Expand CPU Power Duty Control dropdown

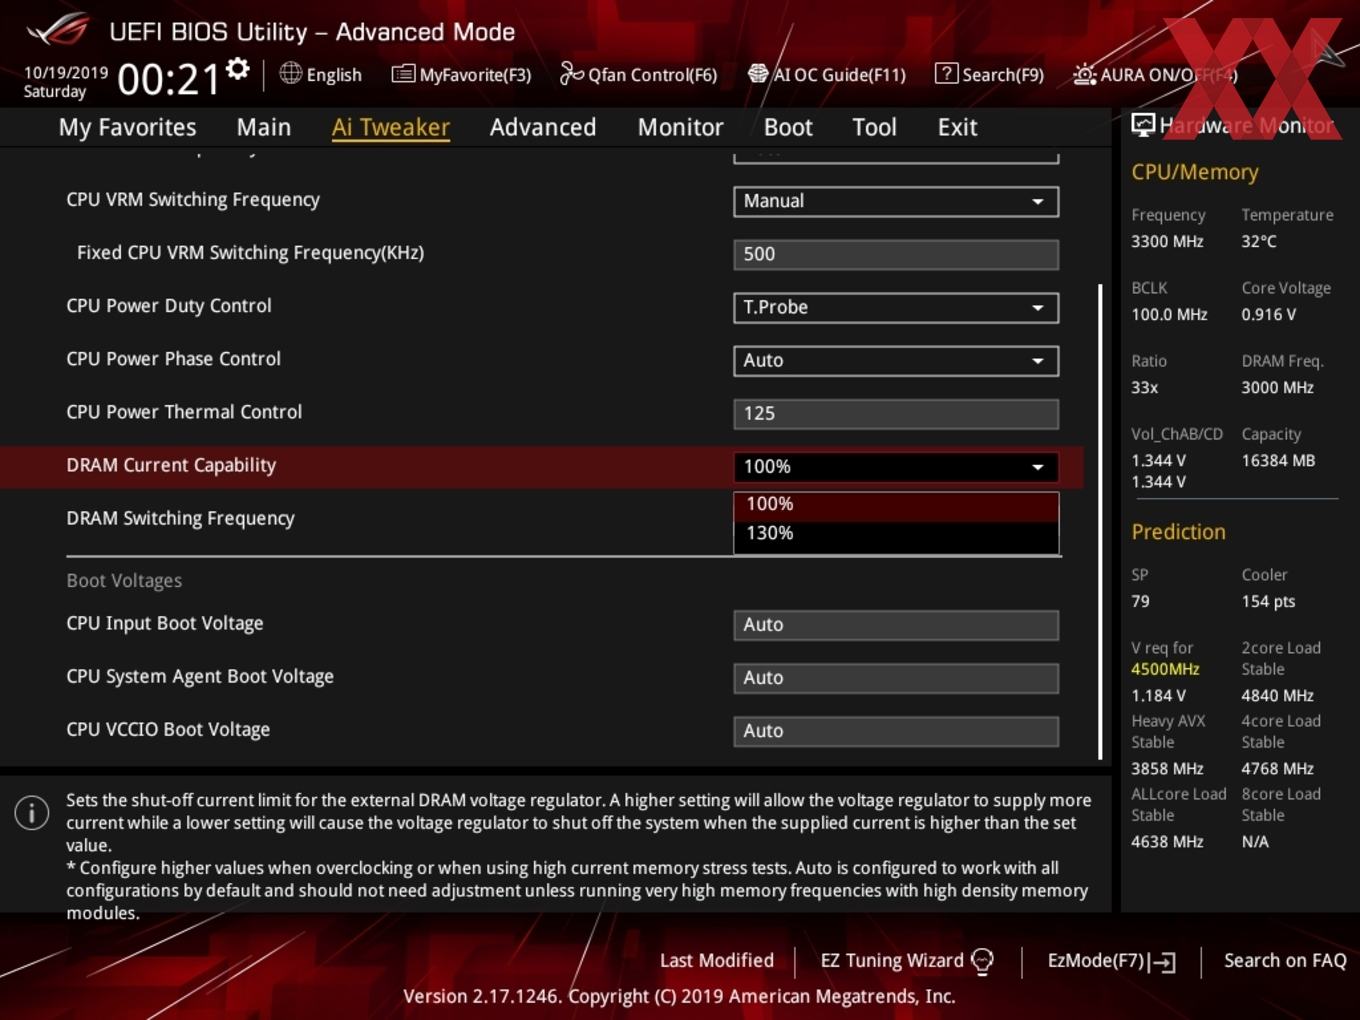[896, 307]
